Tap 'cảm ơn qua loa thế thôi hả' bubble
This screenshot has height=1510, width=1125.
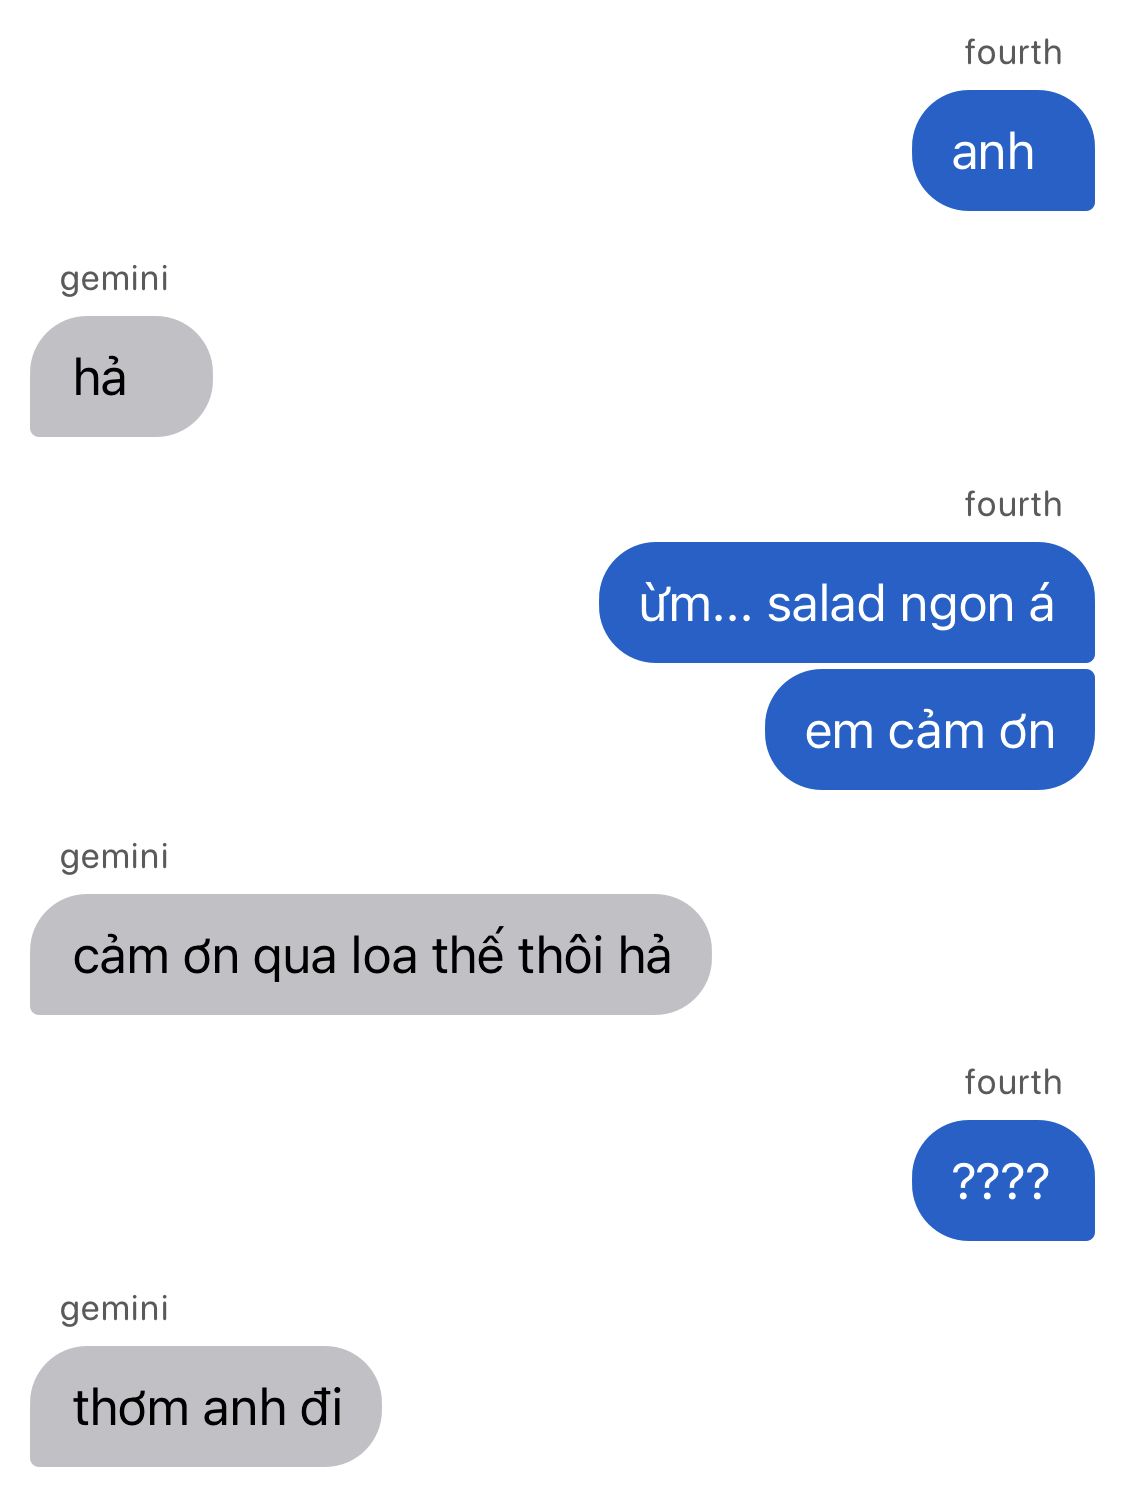(x=371, y=955)
